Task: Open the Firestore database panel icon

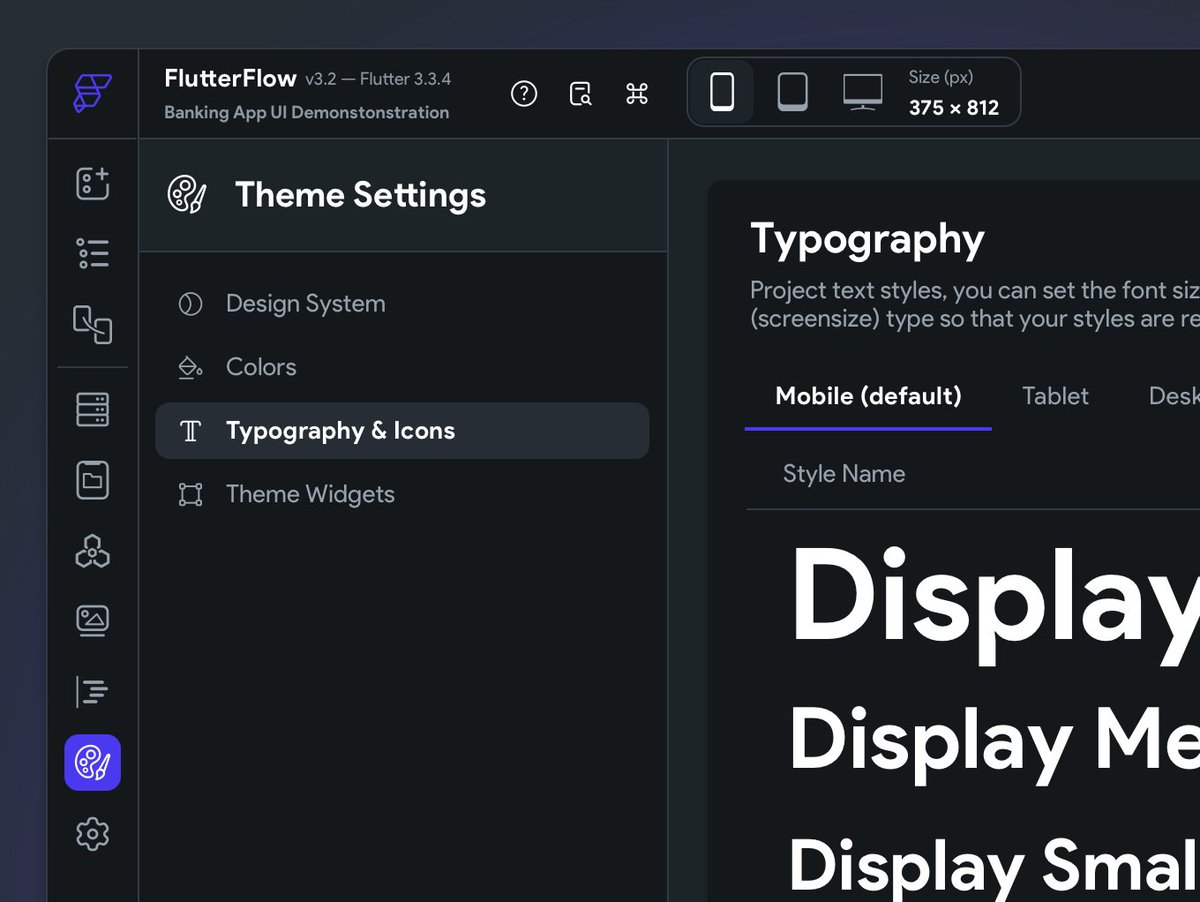Action: click(x=93, y=410)
